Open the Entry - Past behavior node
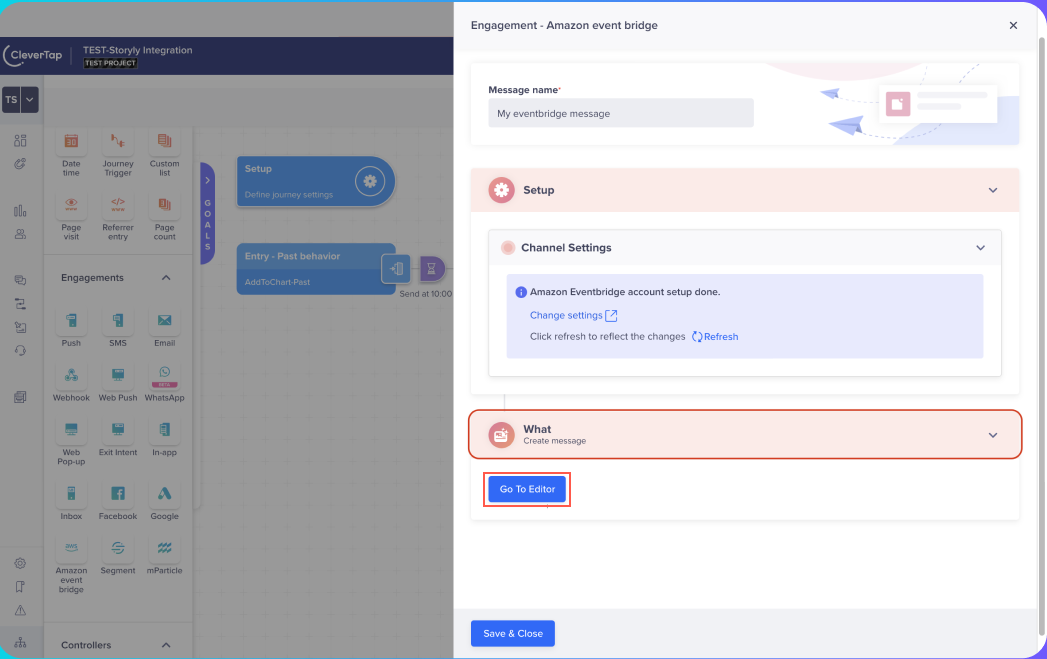The image size is (1047, 659). coord(316,269)
